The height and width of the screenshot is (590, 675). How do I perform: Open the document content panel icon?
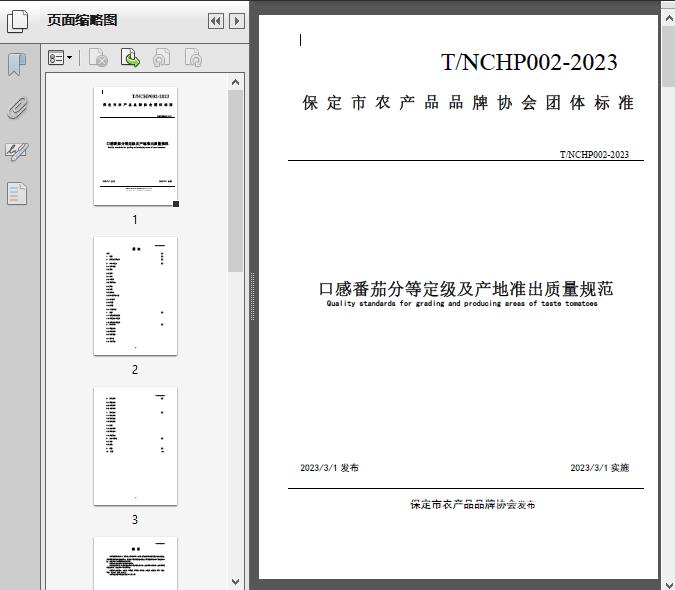click(x=17, y=193)
